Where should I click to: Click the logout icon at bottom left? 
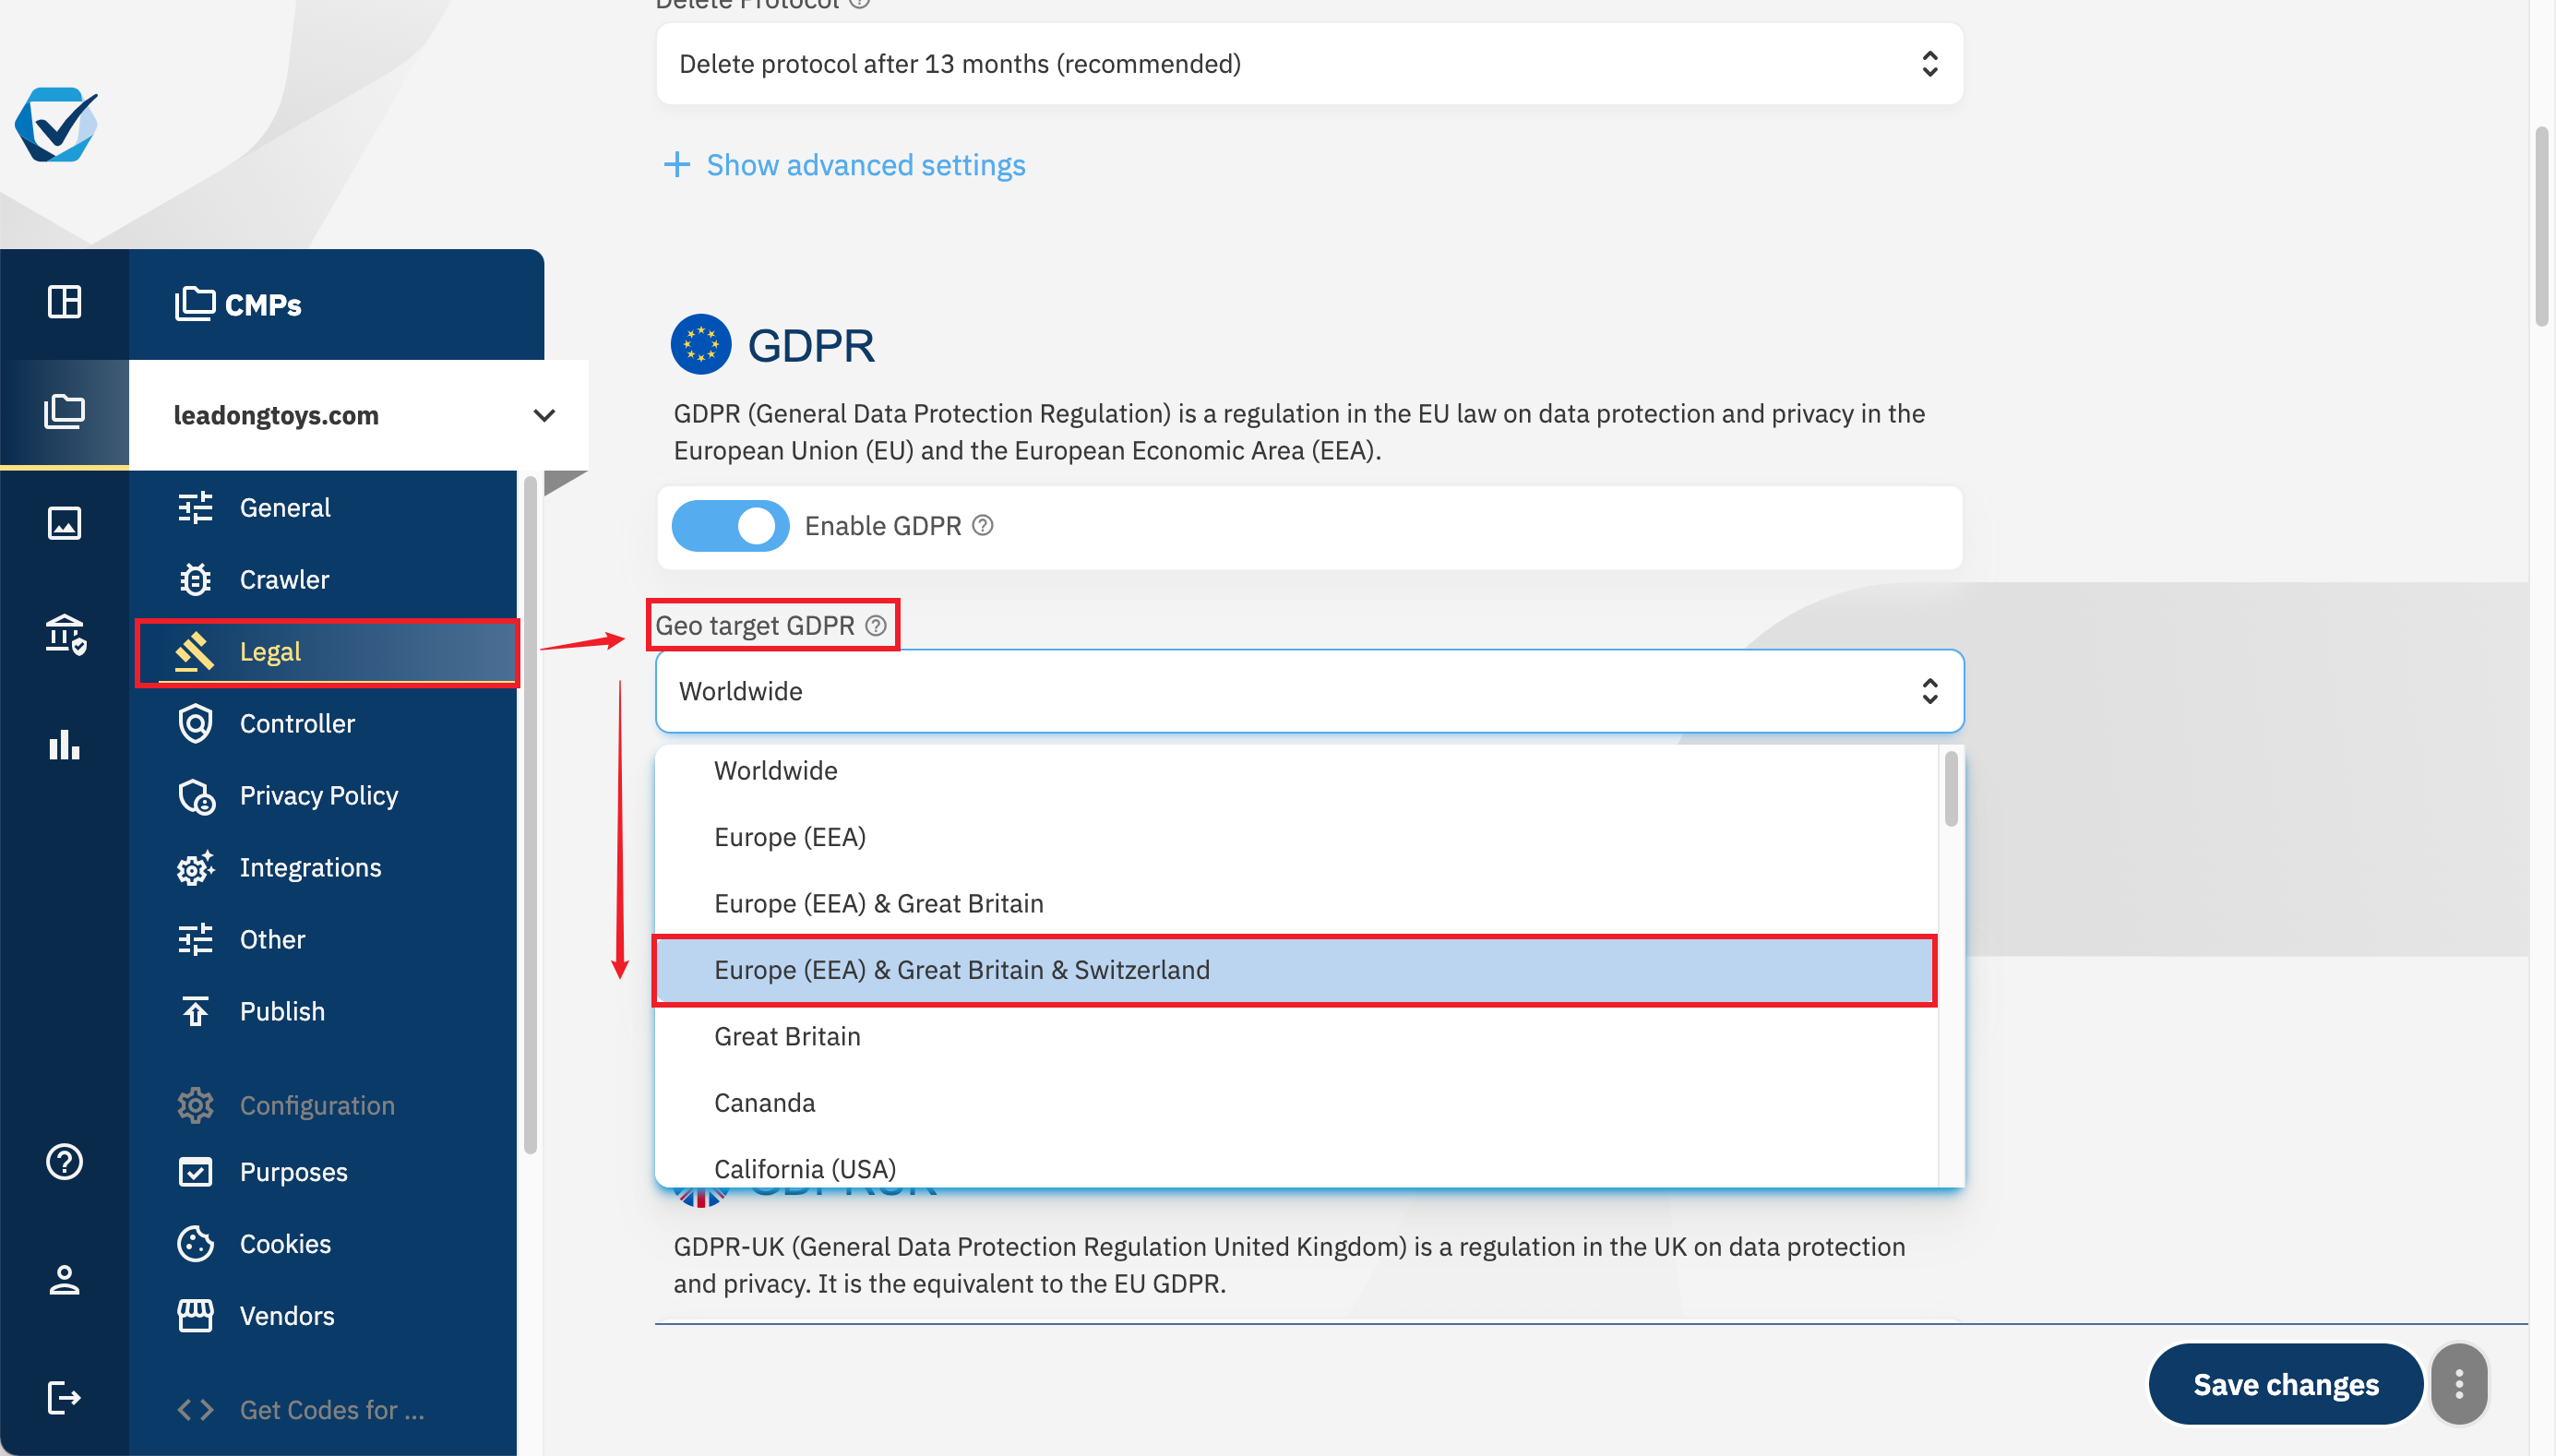pos(64,1397)
